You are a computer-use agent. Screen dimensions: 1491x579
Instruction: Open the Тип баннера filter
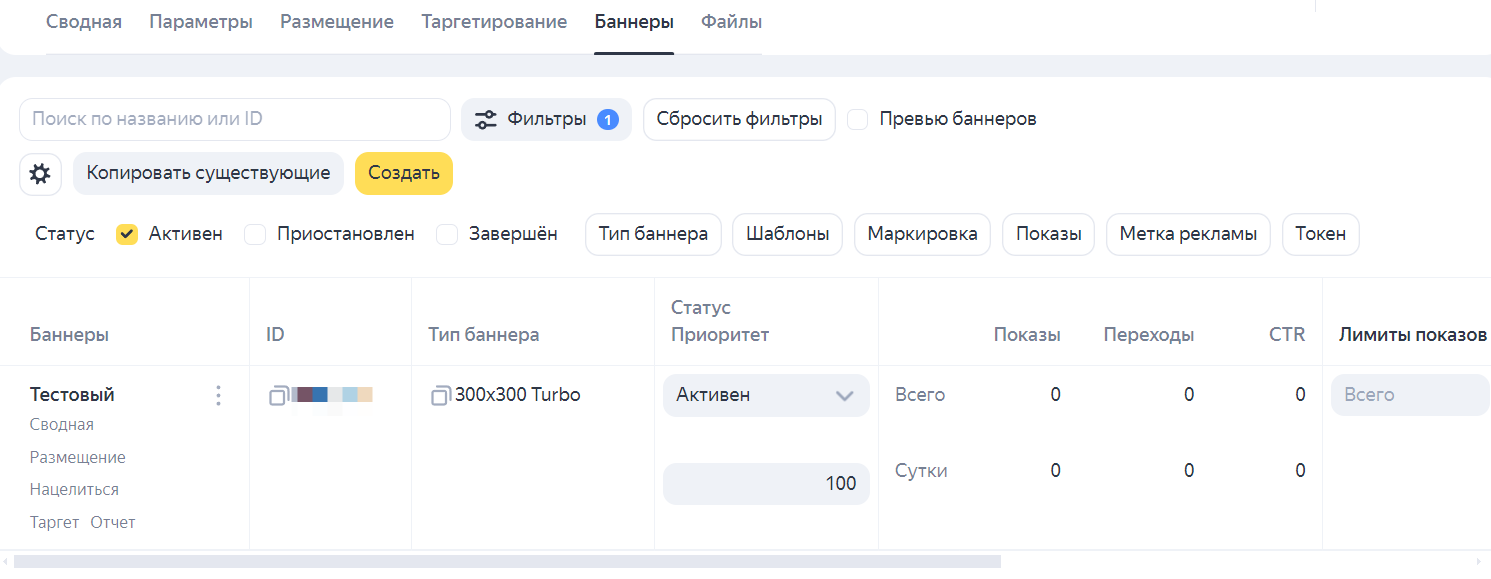(653, 234)
